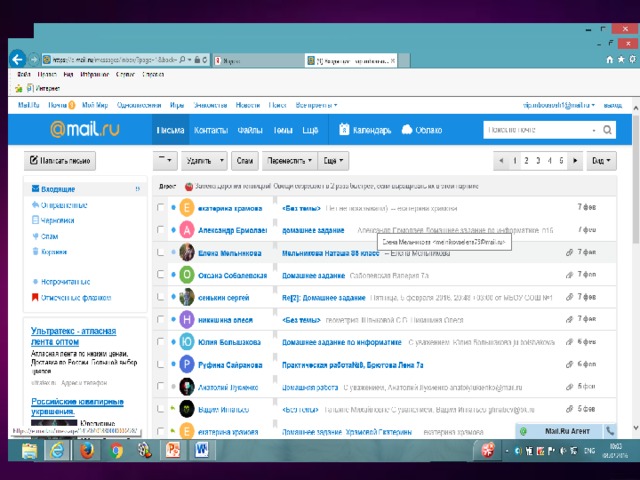Open the Переместить dropdown
The image size is (640, 480).
pyautogui.click(x=289, y=160)
